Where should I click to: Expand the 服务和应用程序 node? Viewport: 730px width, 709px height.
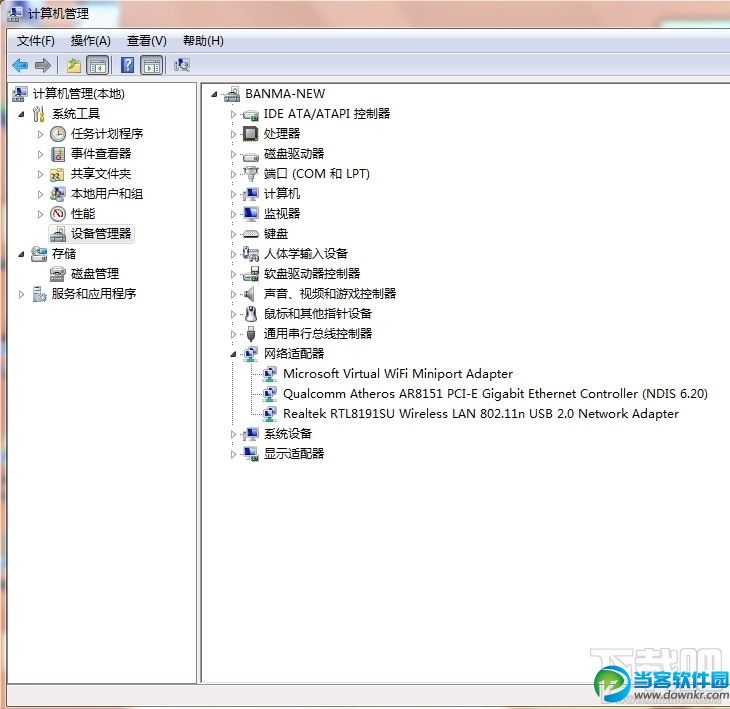(21, 294)
